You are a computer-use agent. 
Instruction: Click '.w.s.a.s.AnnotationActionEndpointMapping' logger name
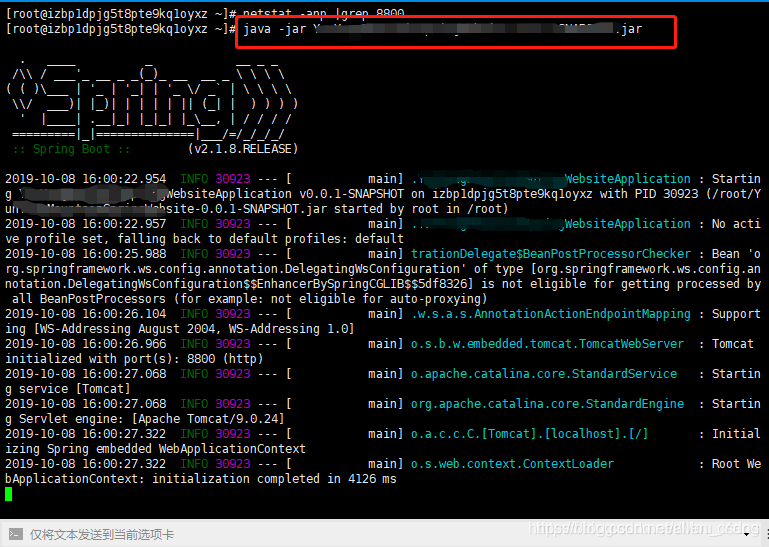551,313
